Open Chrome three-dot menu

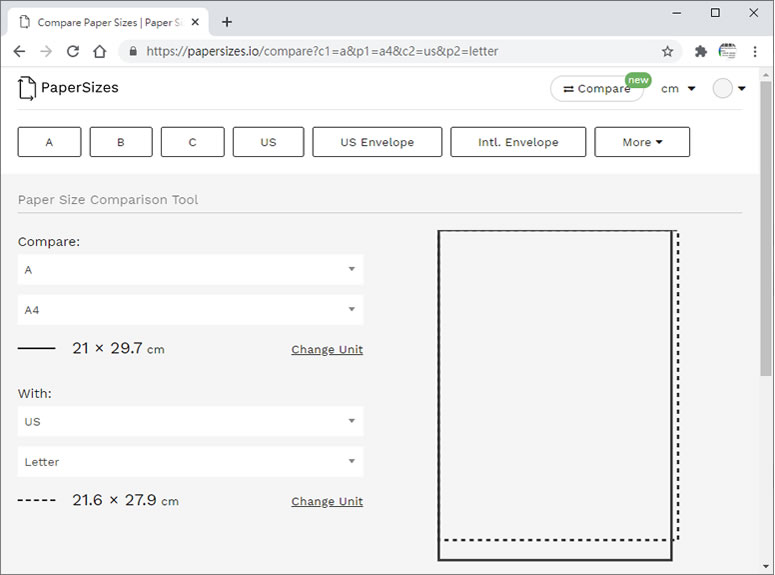click(x=755, y=51)
